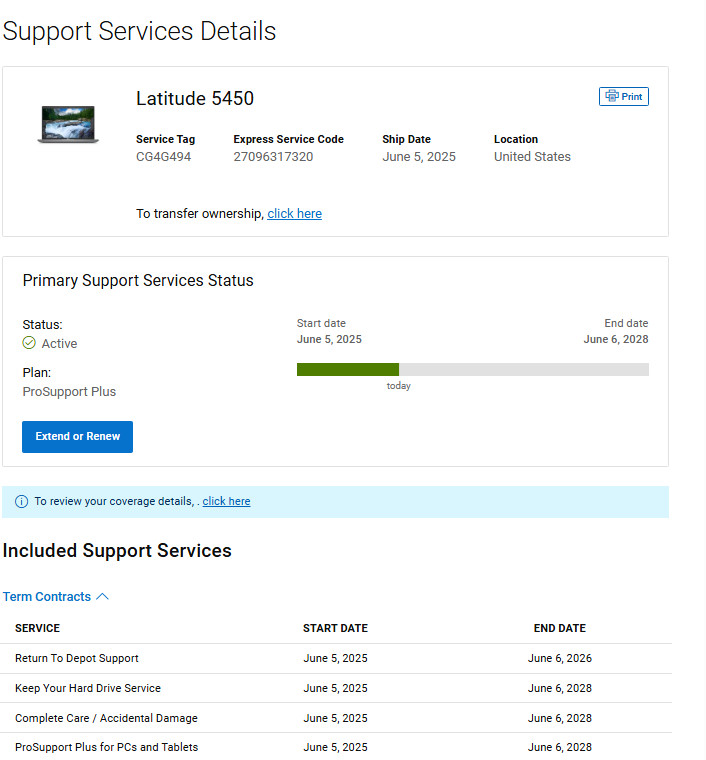Screen dimensions: 706x760
Task: Open coverage details click here link
Action: coord(226,501)
